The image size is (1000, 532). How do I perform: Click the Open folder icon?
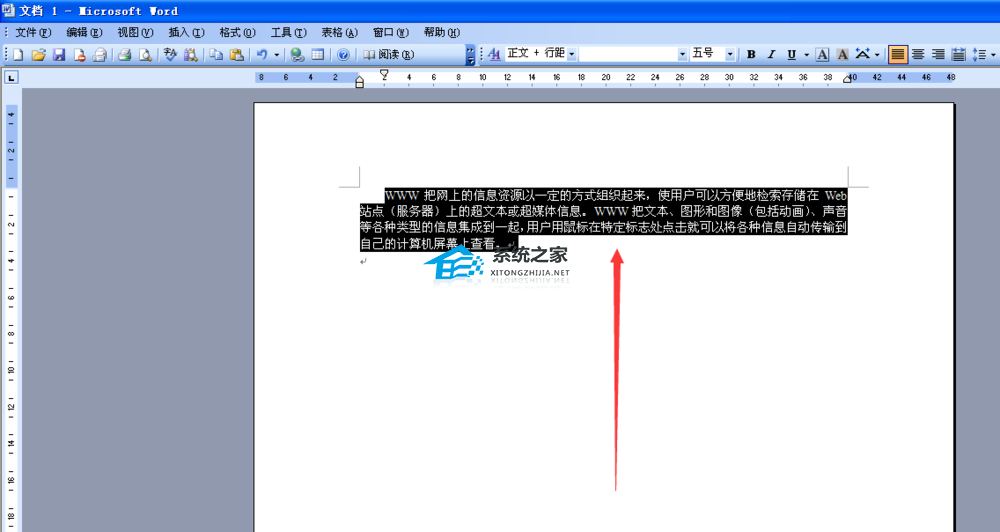click(38, 55)
